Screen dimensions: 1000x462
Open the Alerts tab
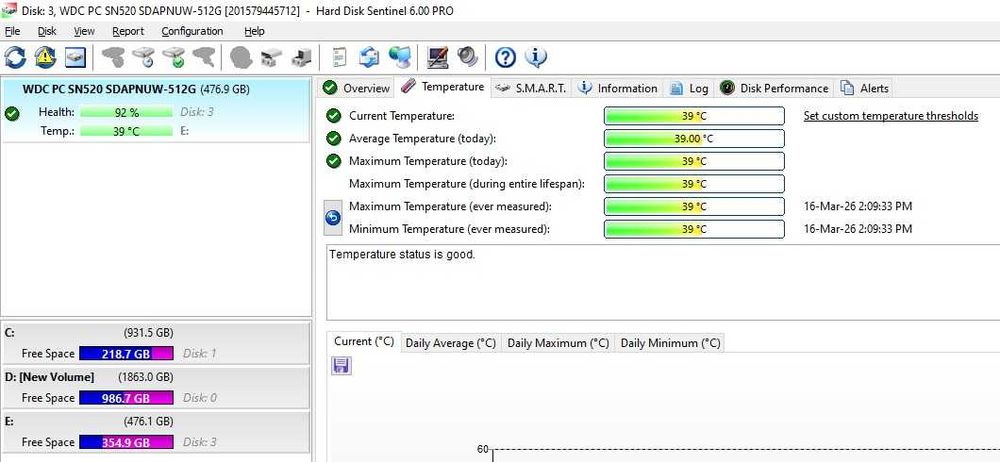[x=865, y=88]
